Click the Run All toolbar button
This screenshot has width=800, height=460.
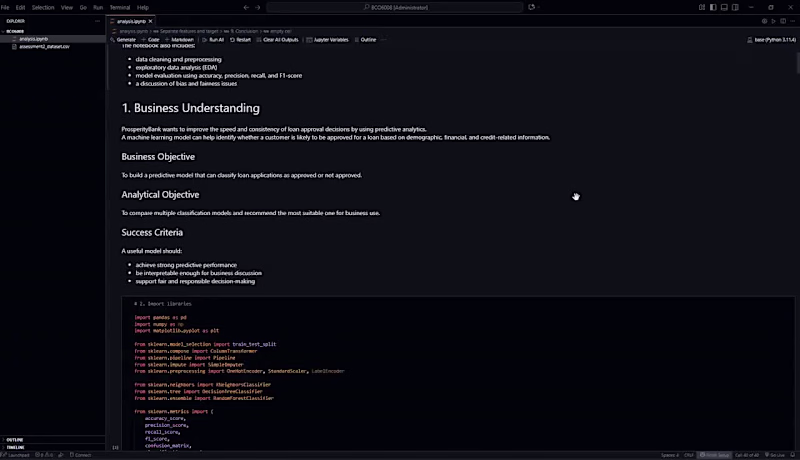213,40
